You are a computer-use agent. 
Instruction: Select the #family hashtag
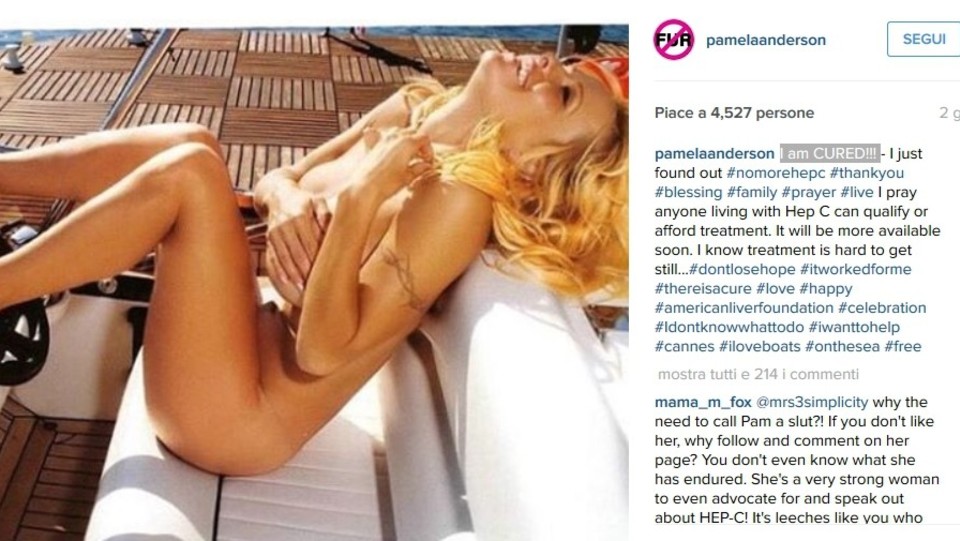point(752,192)
